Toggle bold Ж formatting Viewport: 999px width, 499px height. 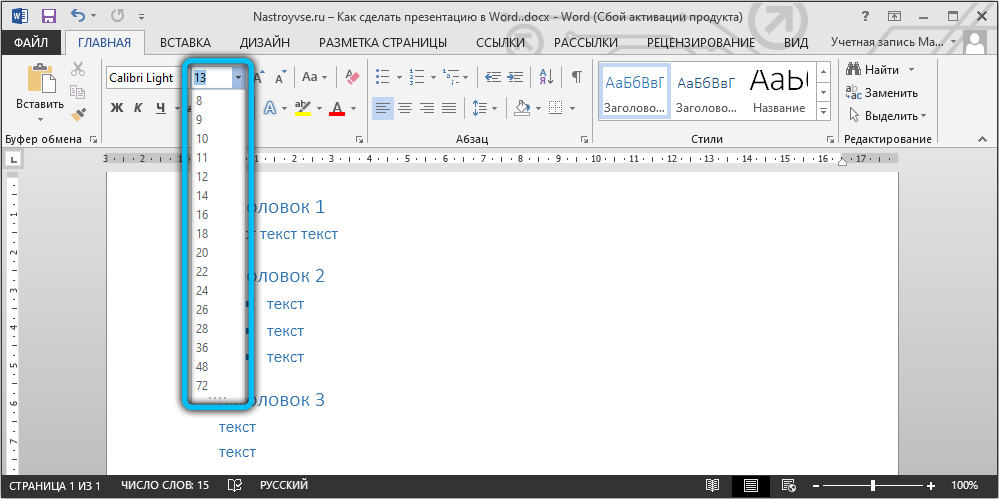[116, 108]
